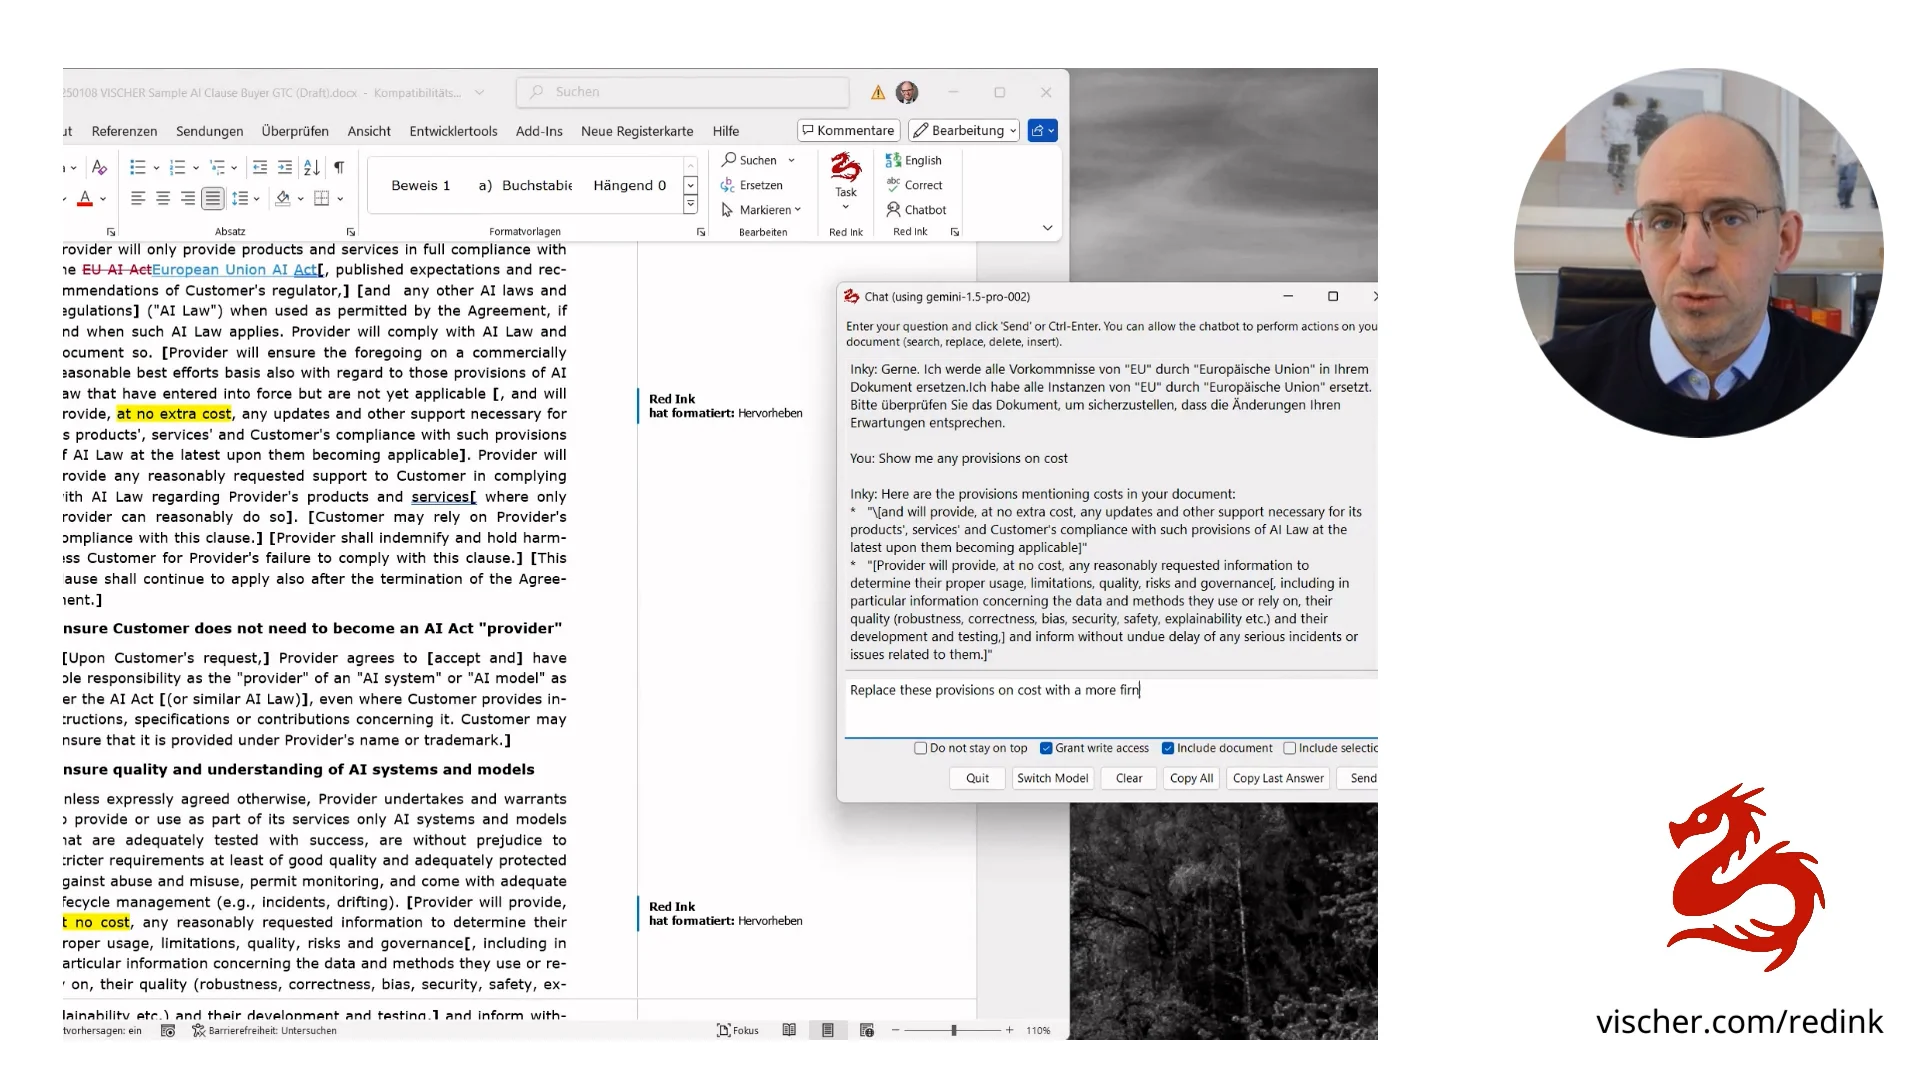Switch to read mode view in status bar
Viewport: 1920px width, 1080px height.
(789, 1030)
